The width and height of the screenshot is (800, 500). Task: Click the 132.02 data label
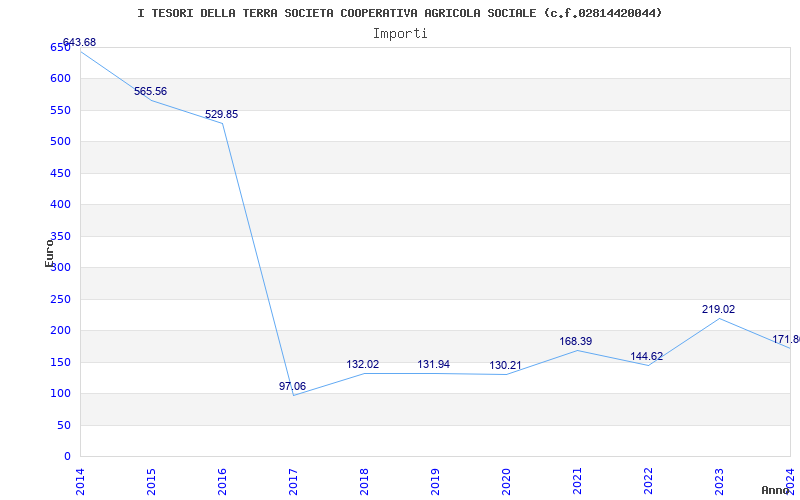[x=363, y=364]
